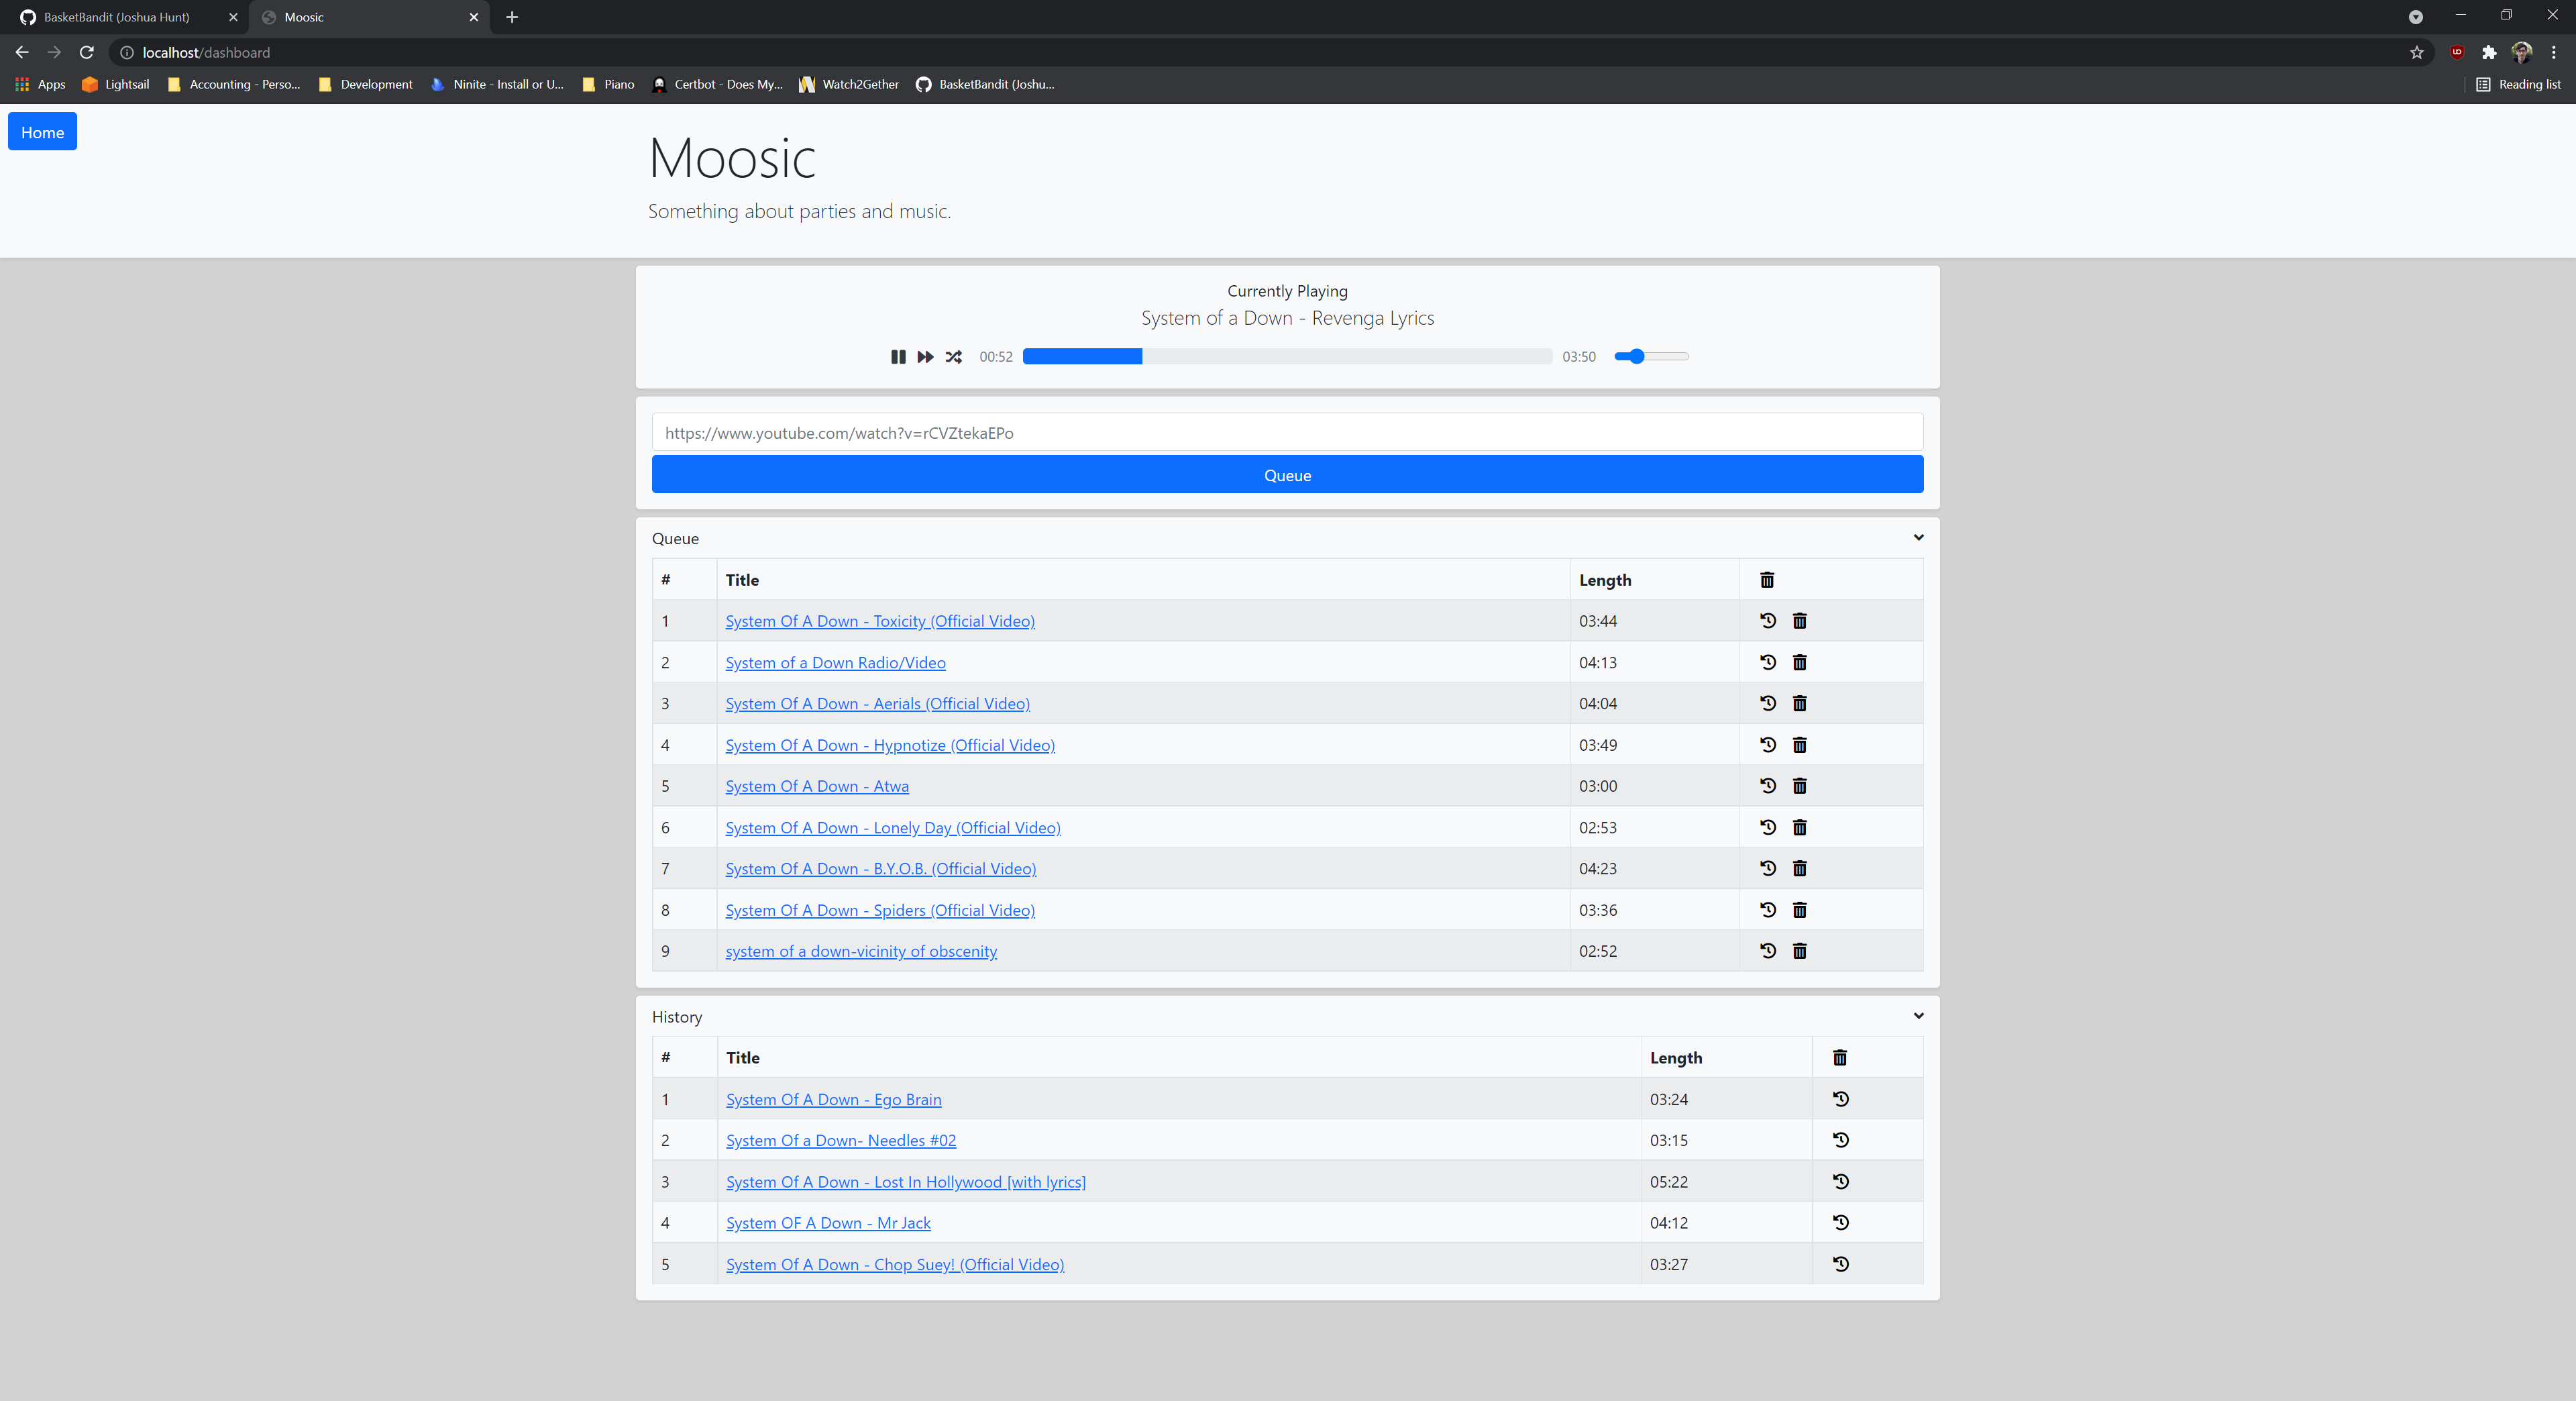Skip to the next track
2576x1401 pixels.
click(925, 357)
